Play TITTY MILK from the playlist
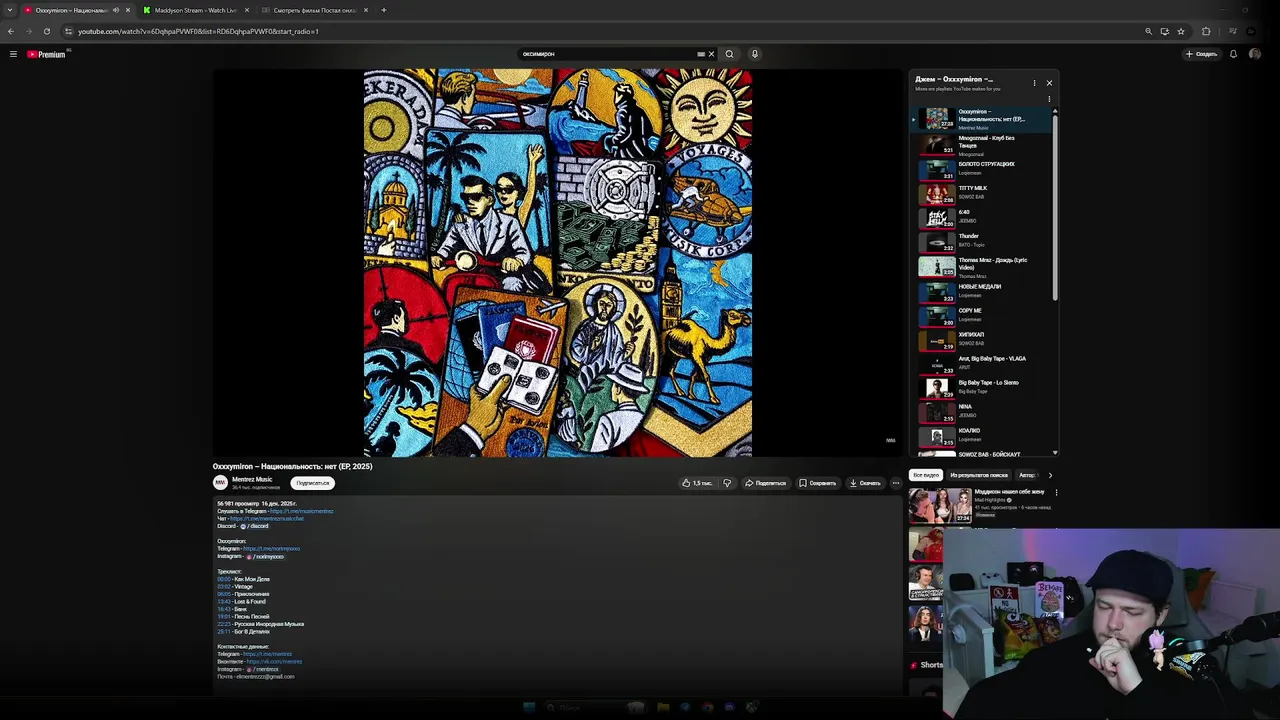 [980, 193]
